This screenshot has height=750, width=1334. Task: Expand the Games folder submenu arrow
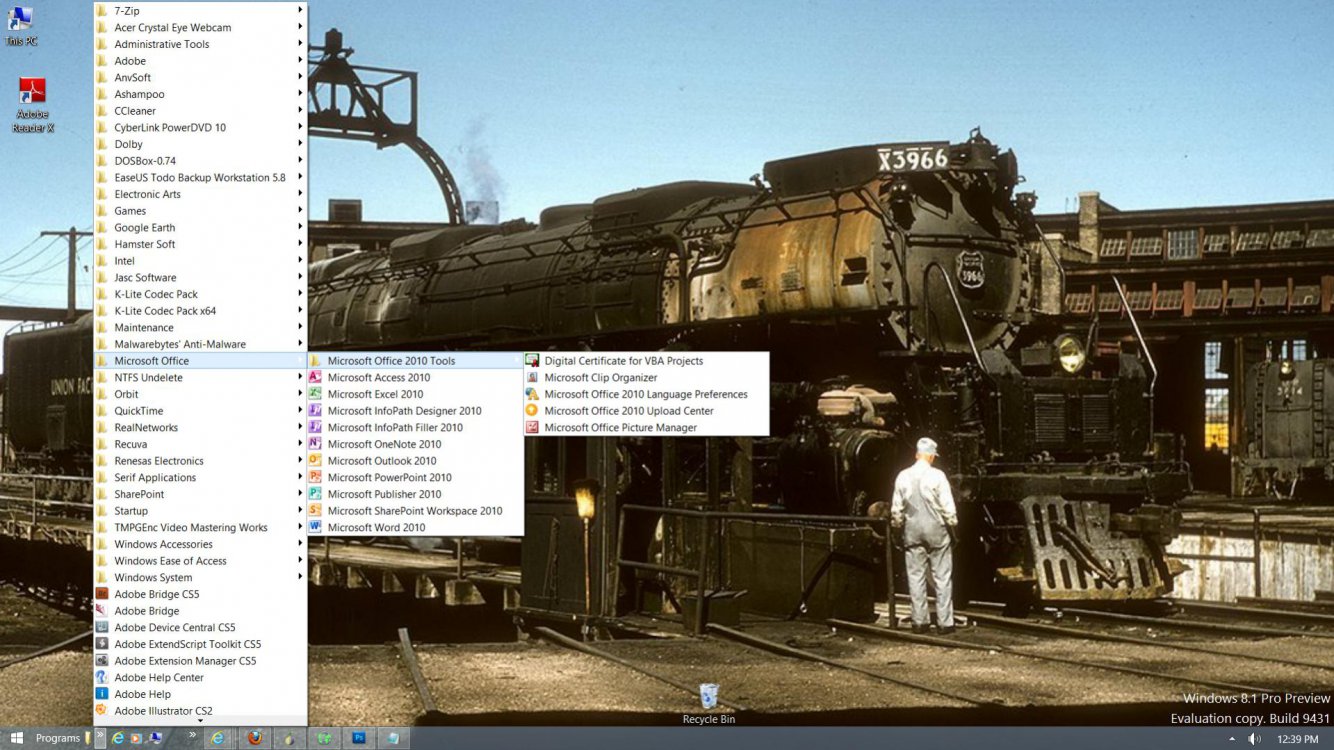(x=300, y=211)
